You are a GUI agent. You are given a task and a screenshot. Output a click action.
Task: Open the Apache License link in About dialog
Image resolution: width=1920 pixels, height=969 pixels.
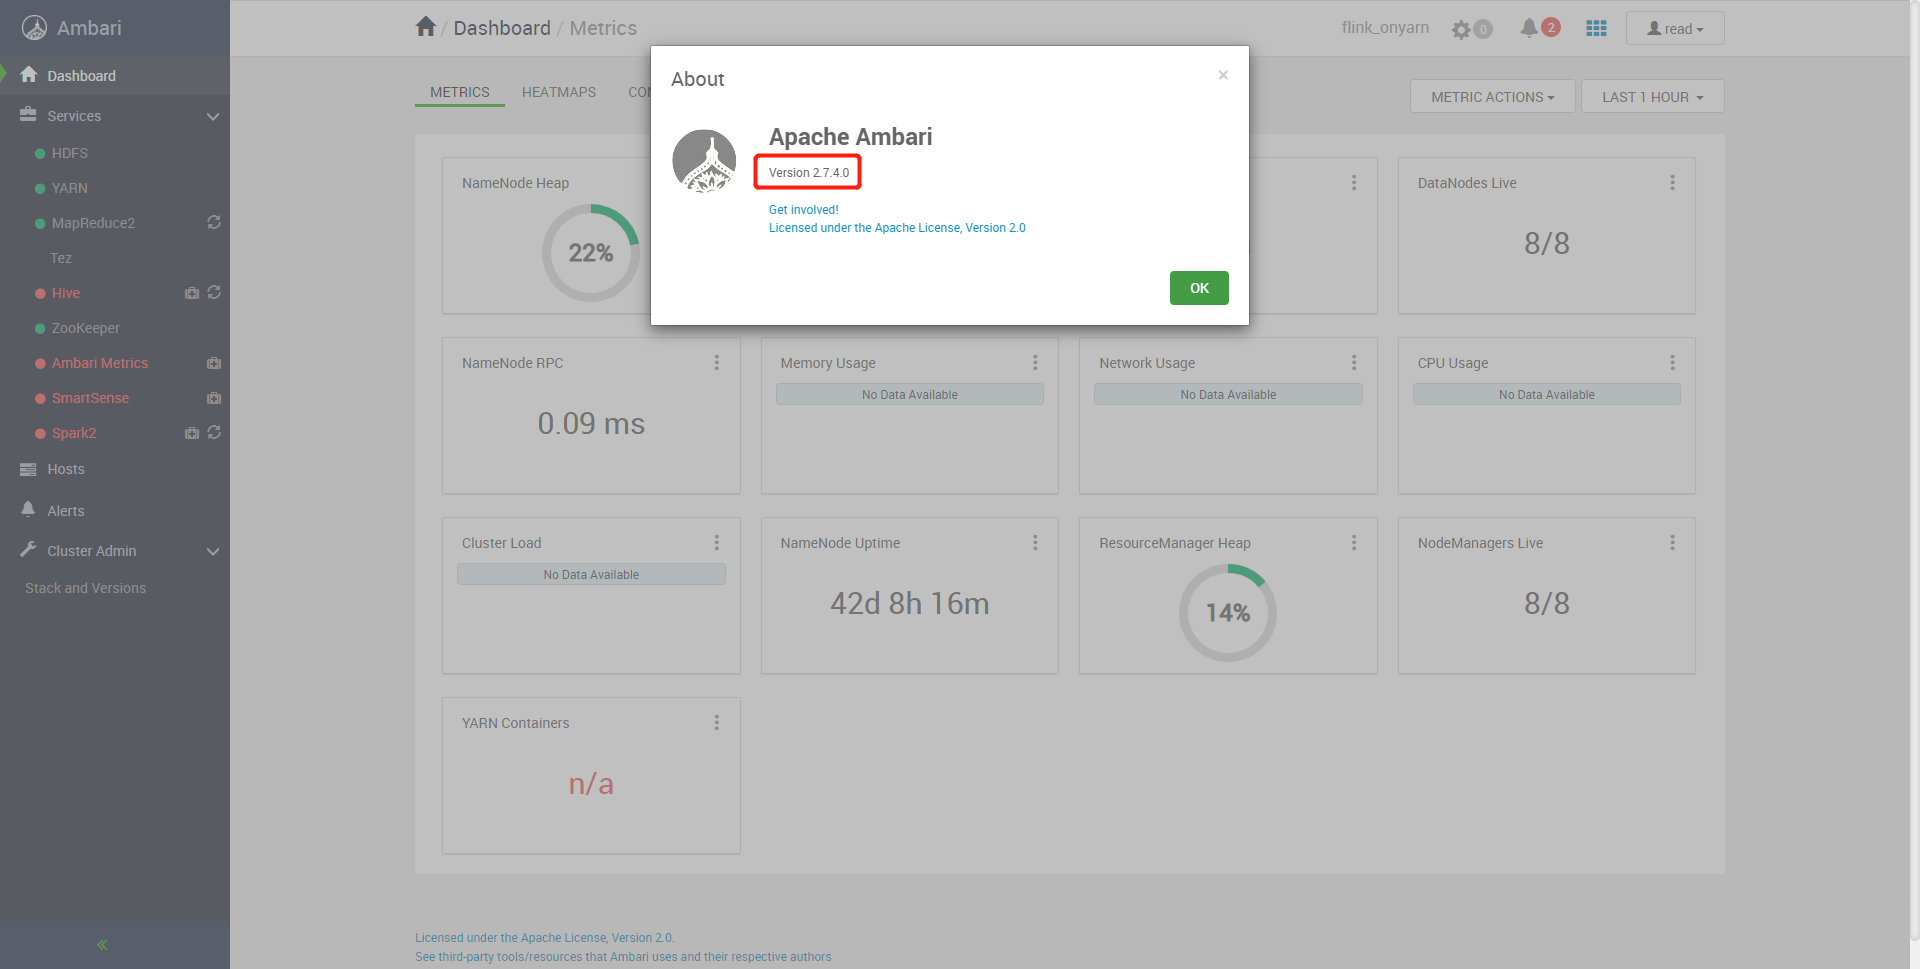click(x=897, y=228)
